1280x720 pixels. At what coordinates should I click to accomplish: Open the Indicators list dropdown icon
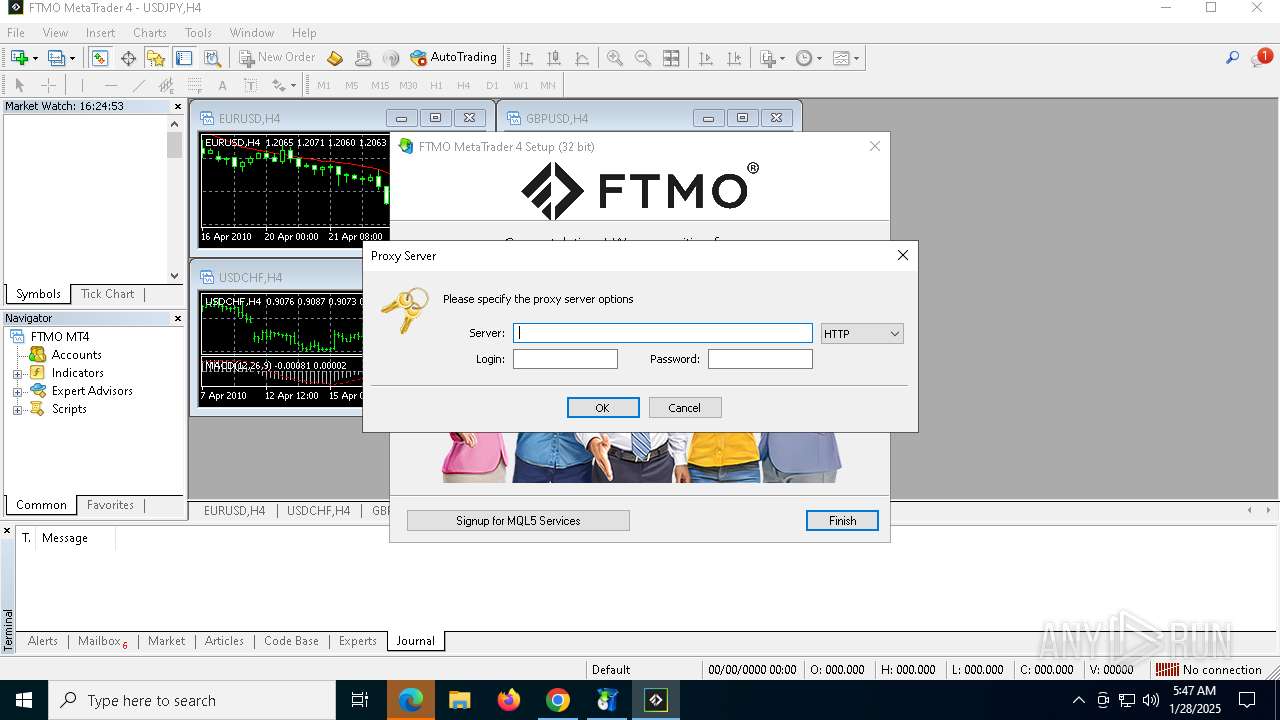pyautogui.click(x=772, y=58)
